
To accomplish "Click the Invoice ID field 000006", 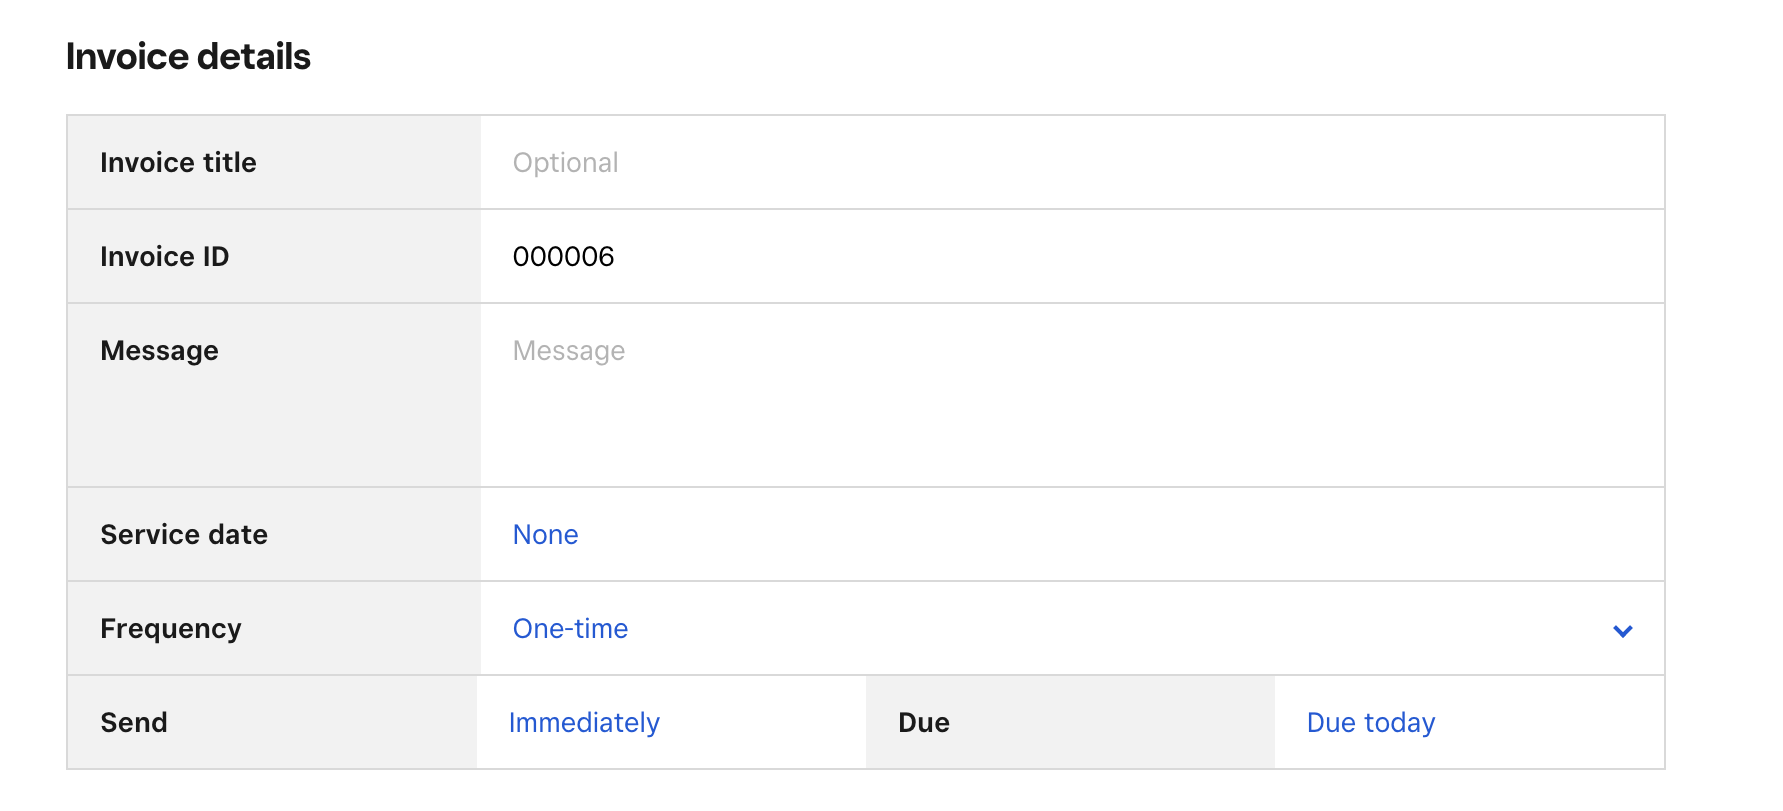I will pos(563,257).
